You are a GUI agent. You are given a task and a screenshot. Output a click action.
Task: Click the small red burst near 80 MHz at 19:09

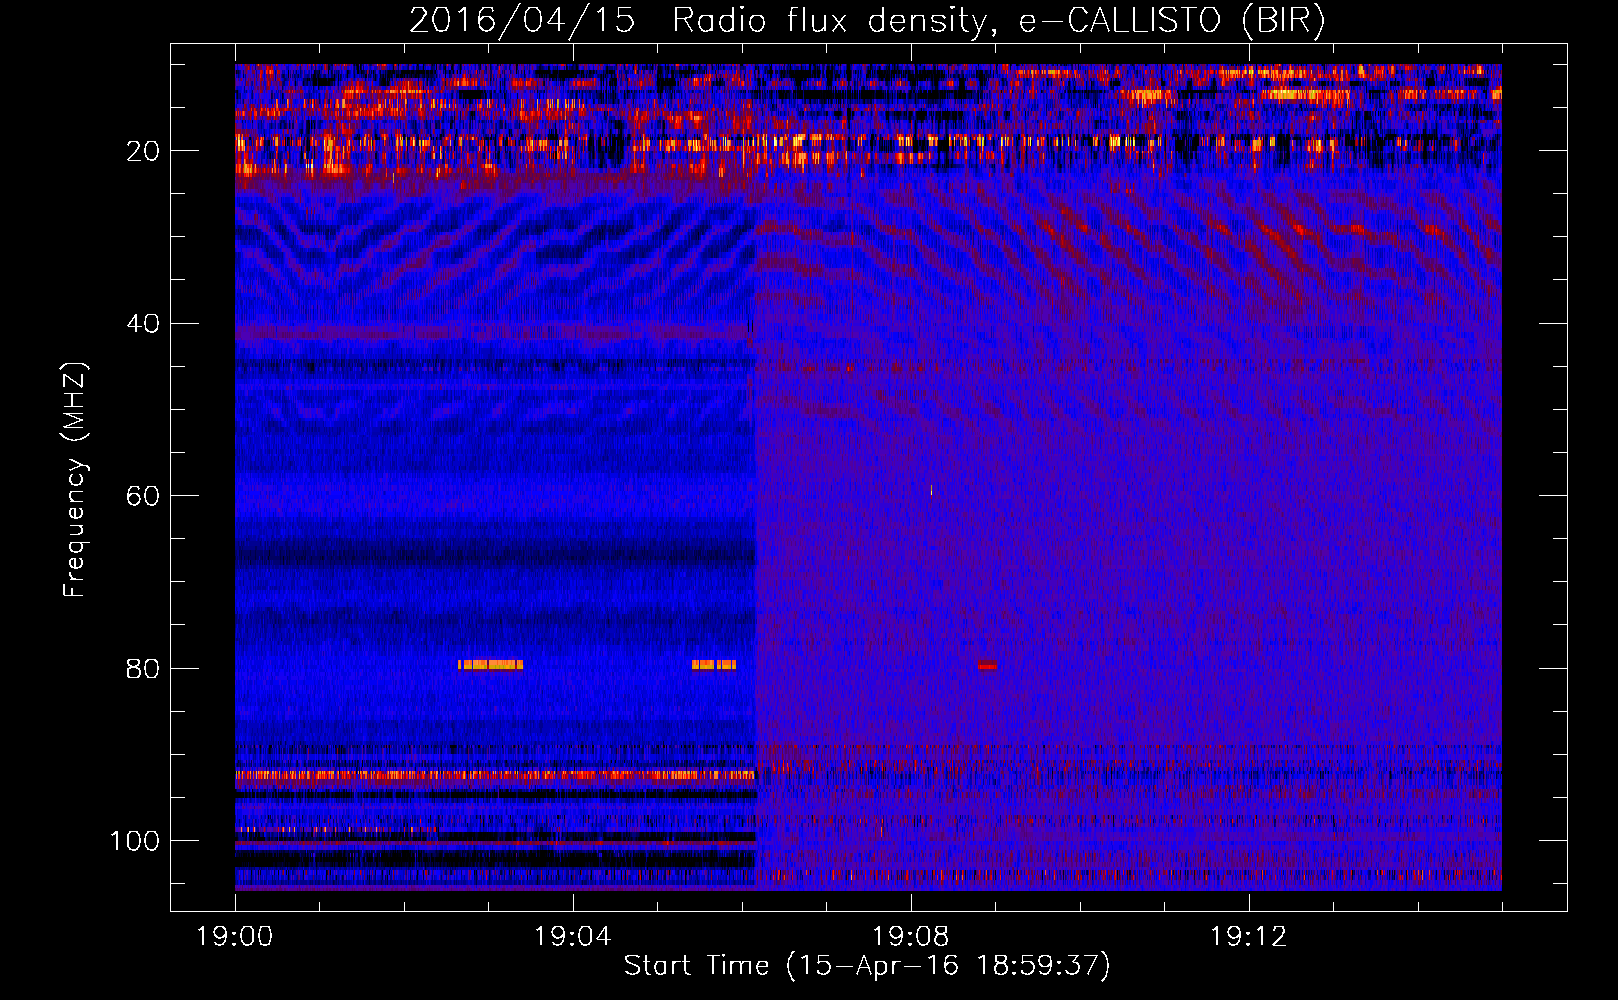click(987, 664)
